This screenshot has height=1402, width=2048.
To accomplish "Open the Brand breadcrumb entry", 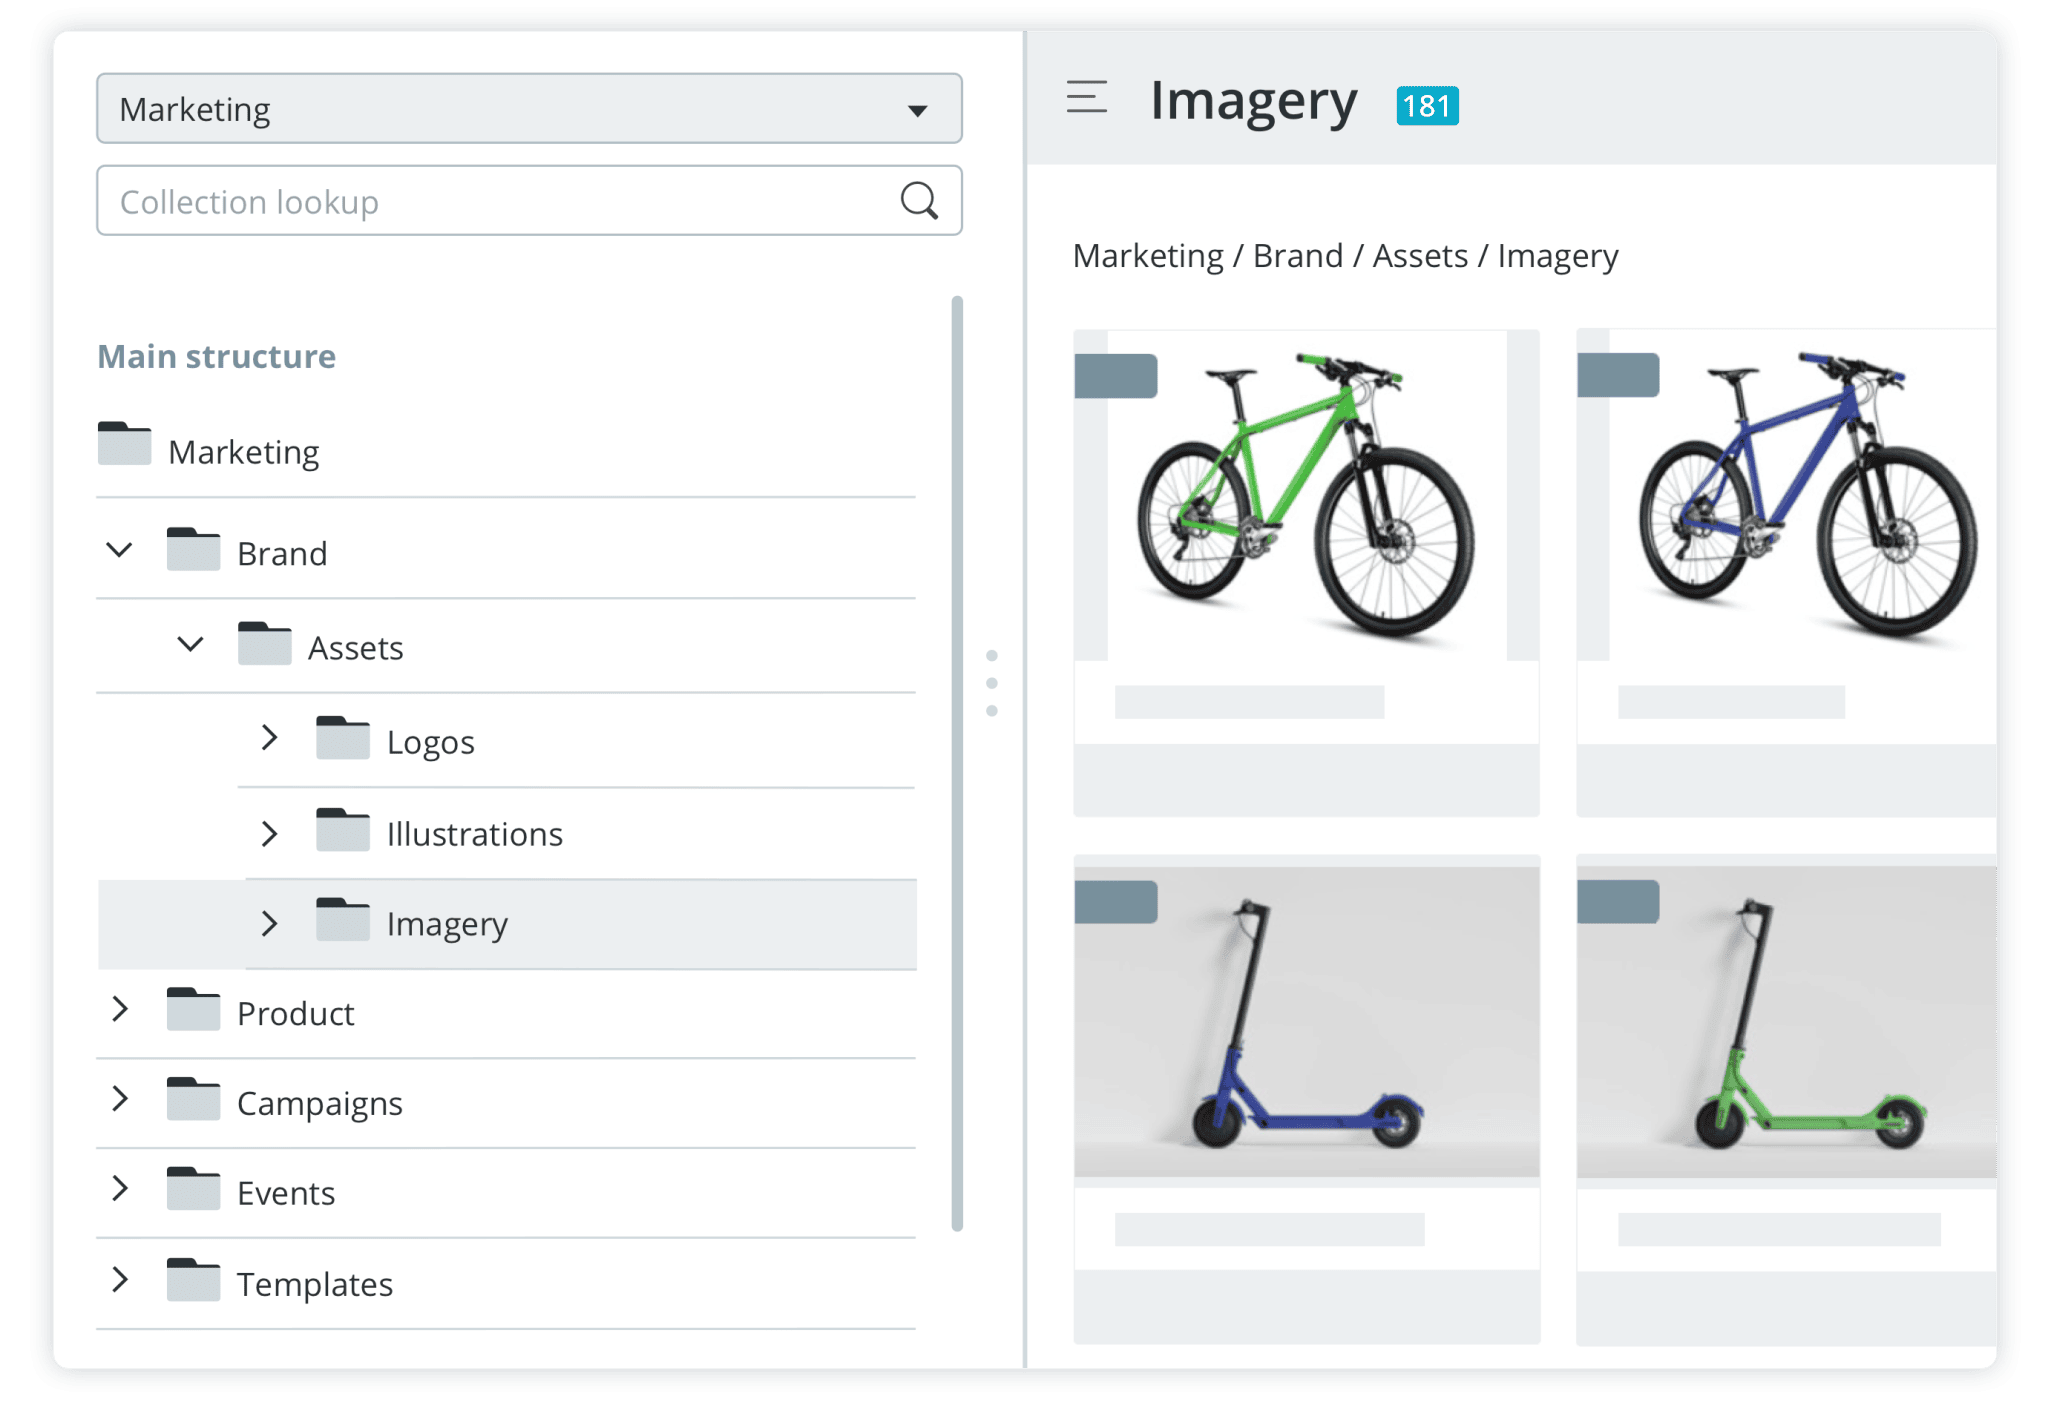I will [x=1297, y=256].
